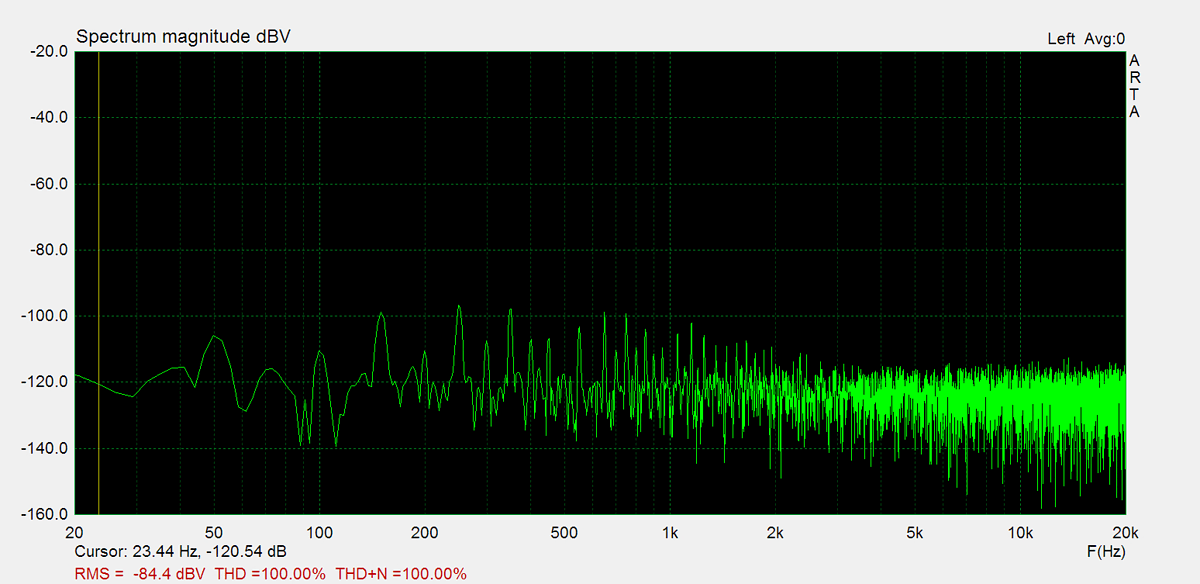Click the 100 frequency axis label
This screenshot has width=1200, height=584.
[x=319, y=531]
